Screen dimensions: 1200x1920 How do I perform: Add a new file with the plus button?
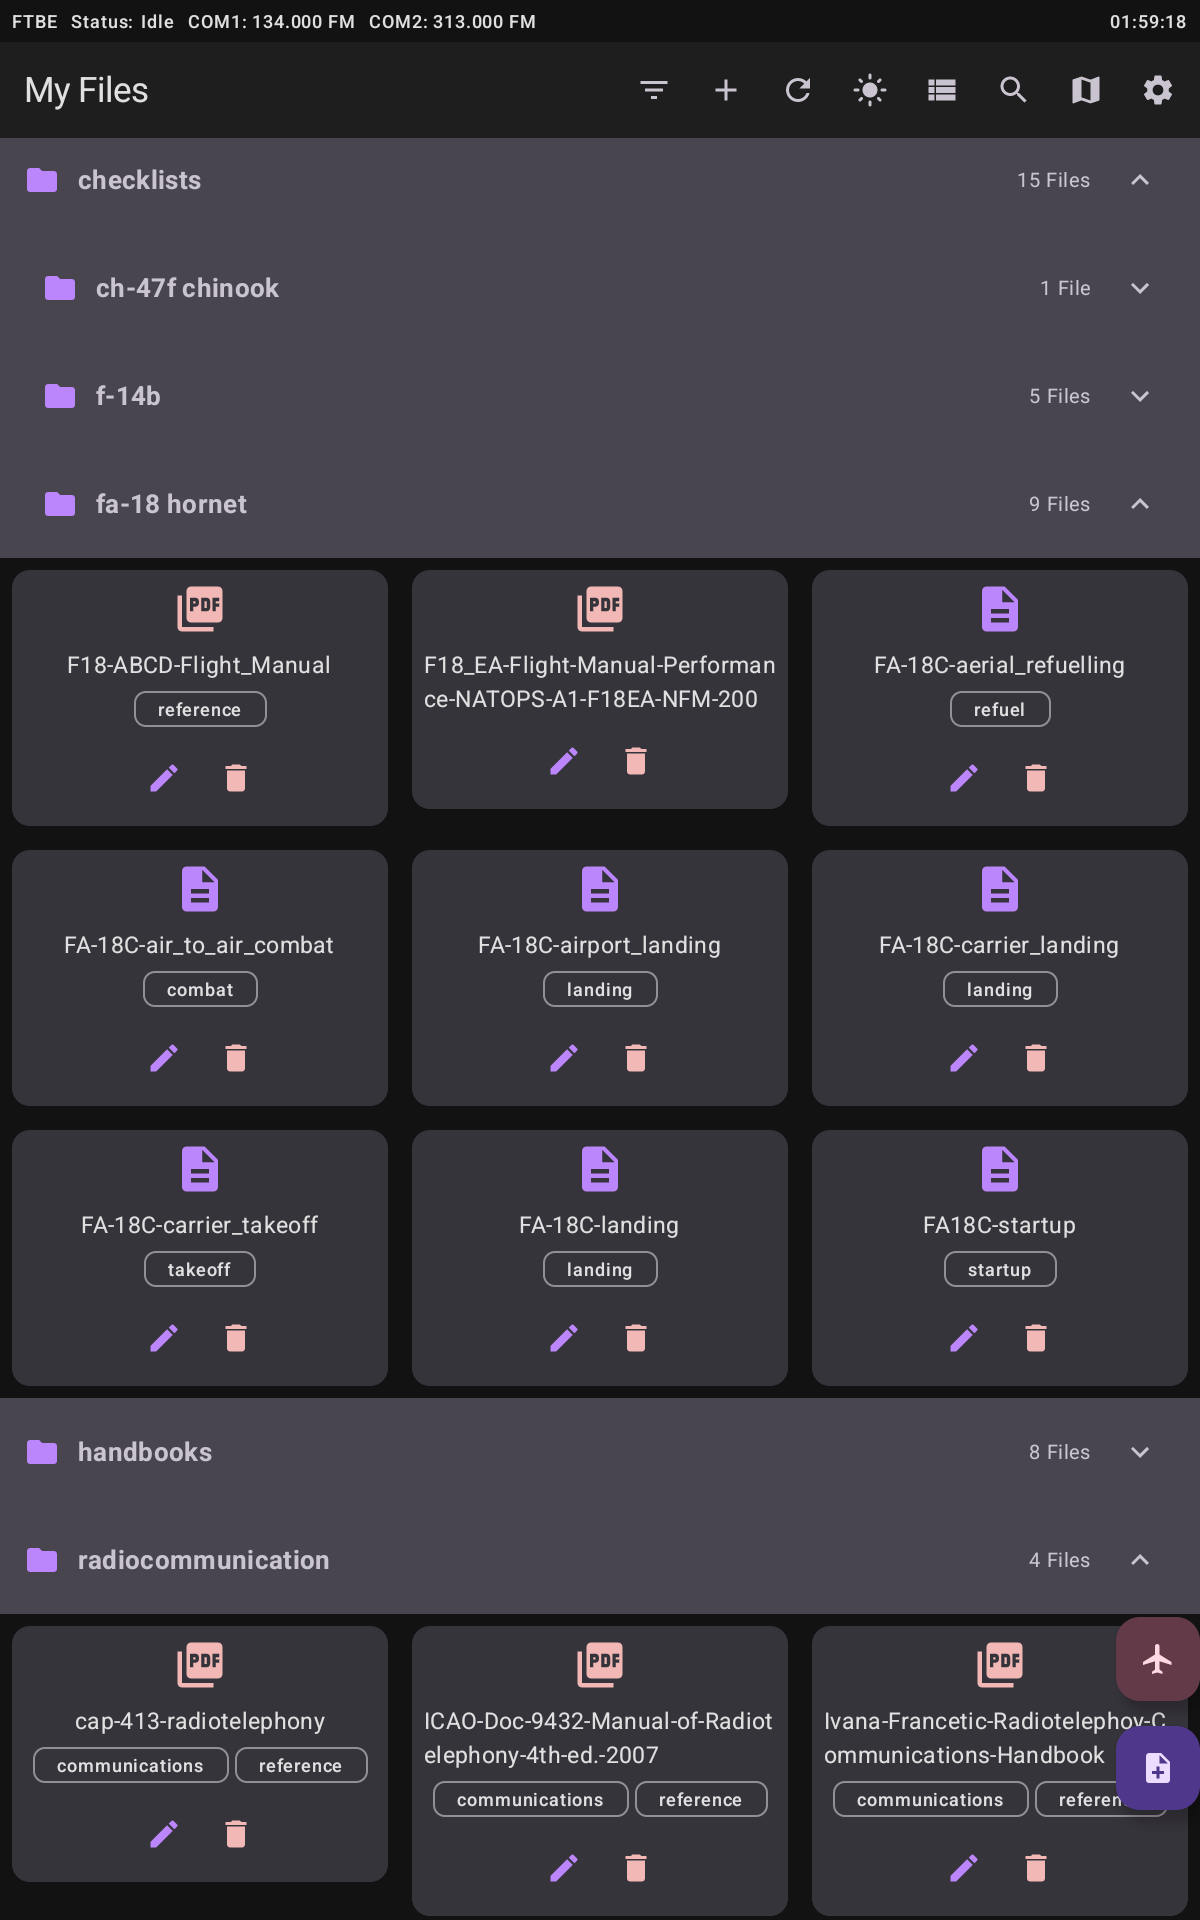(x=725, y=90)
